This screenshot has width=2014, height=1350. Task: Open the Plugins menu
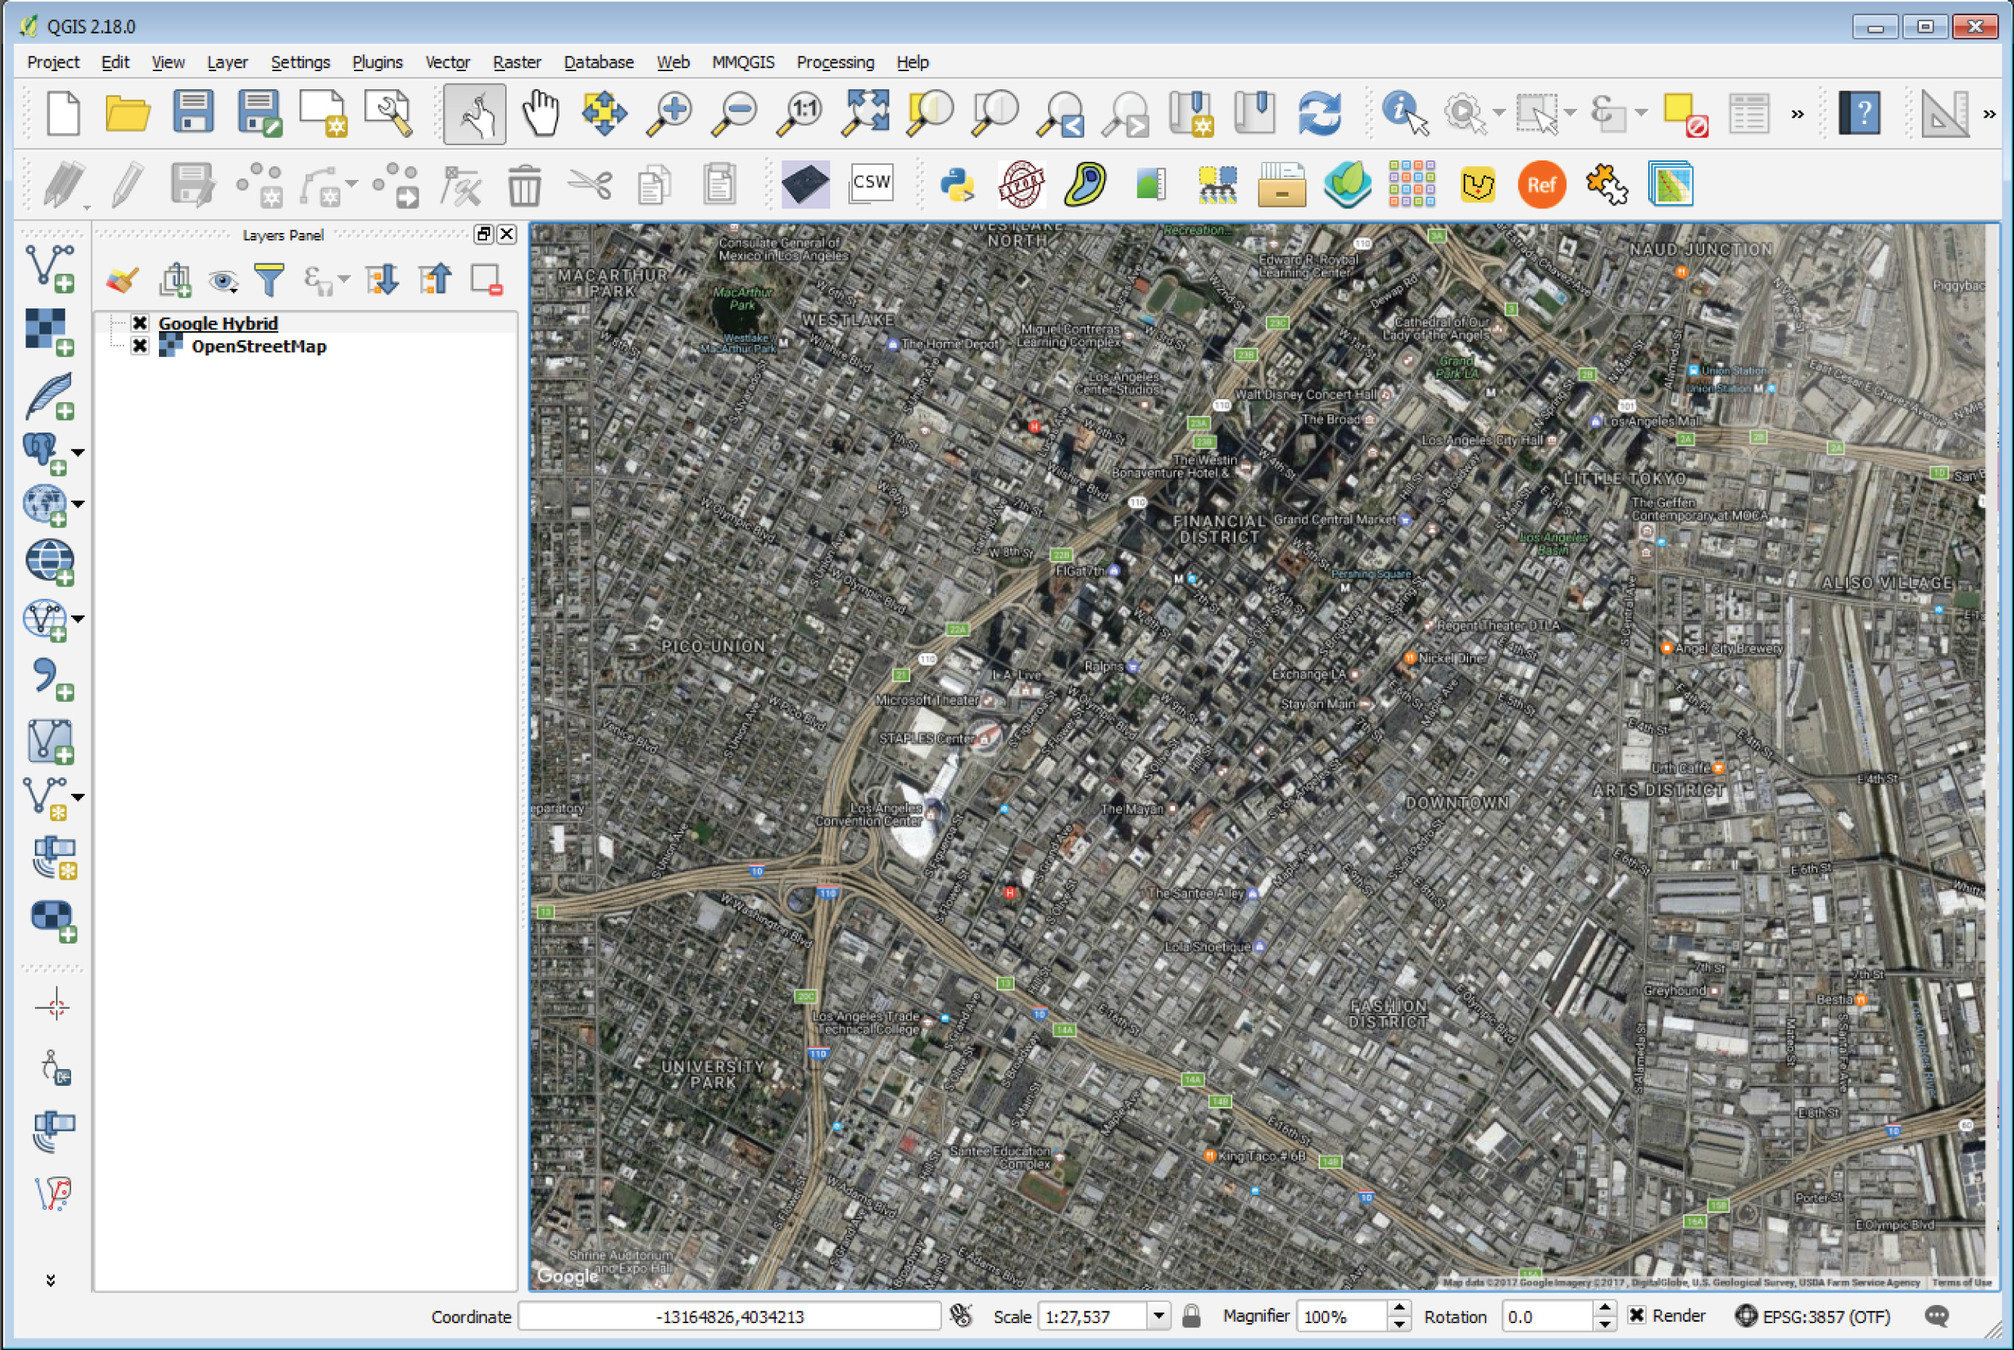pyautogui.click(x=377, y=62)
